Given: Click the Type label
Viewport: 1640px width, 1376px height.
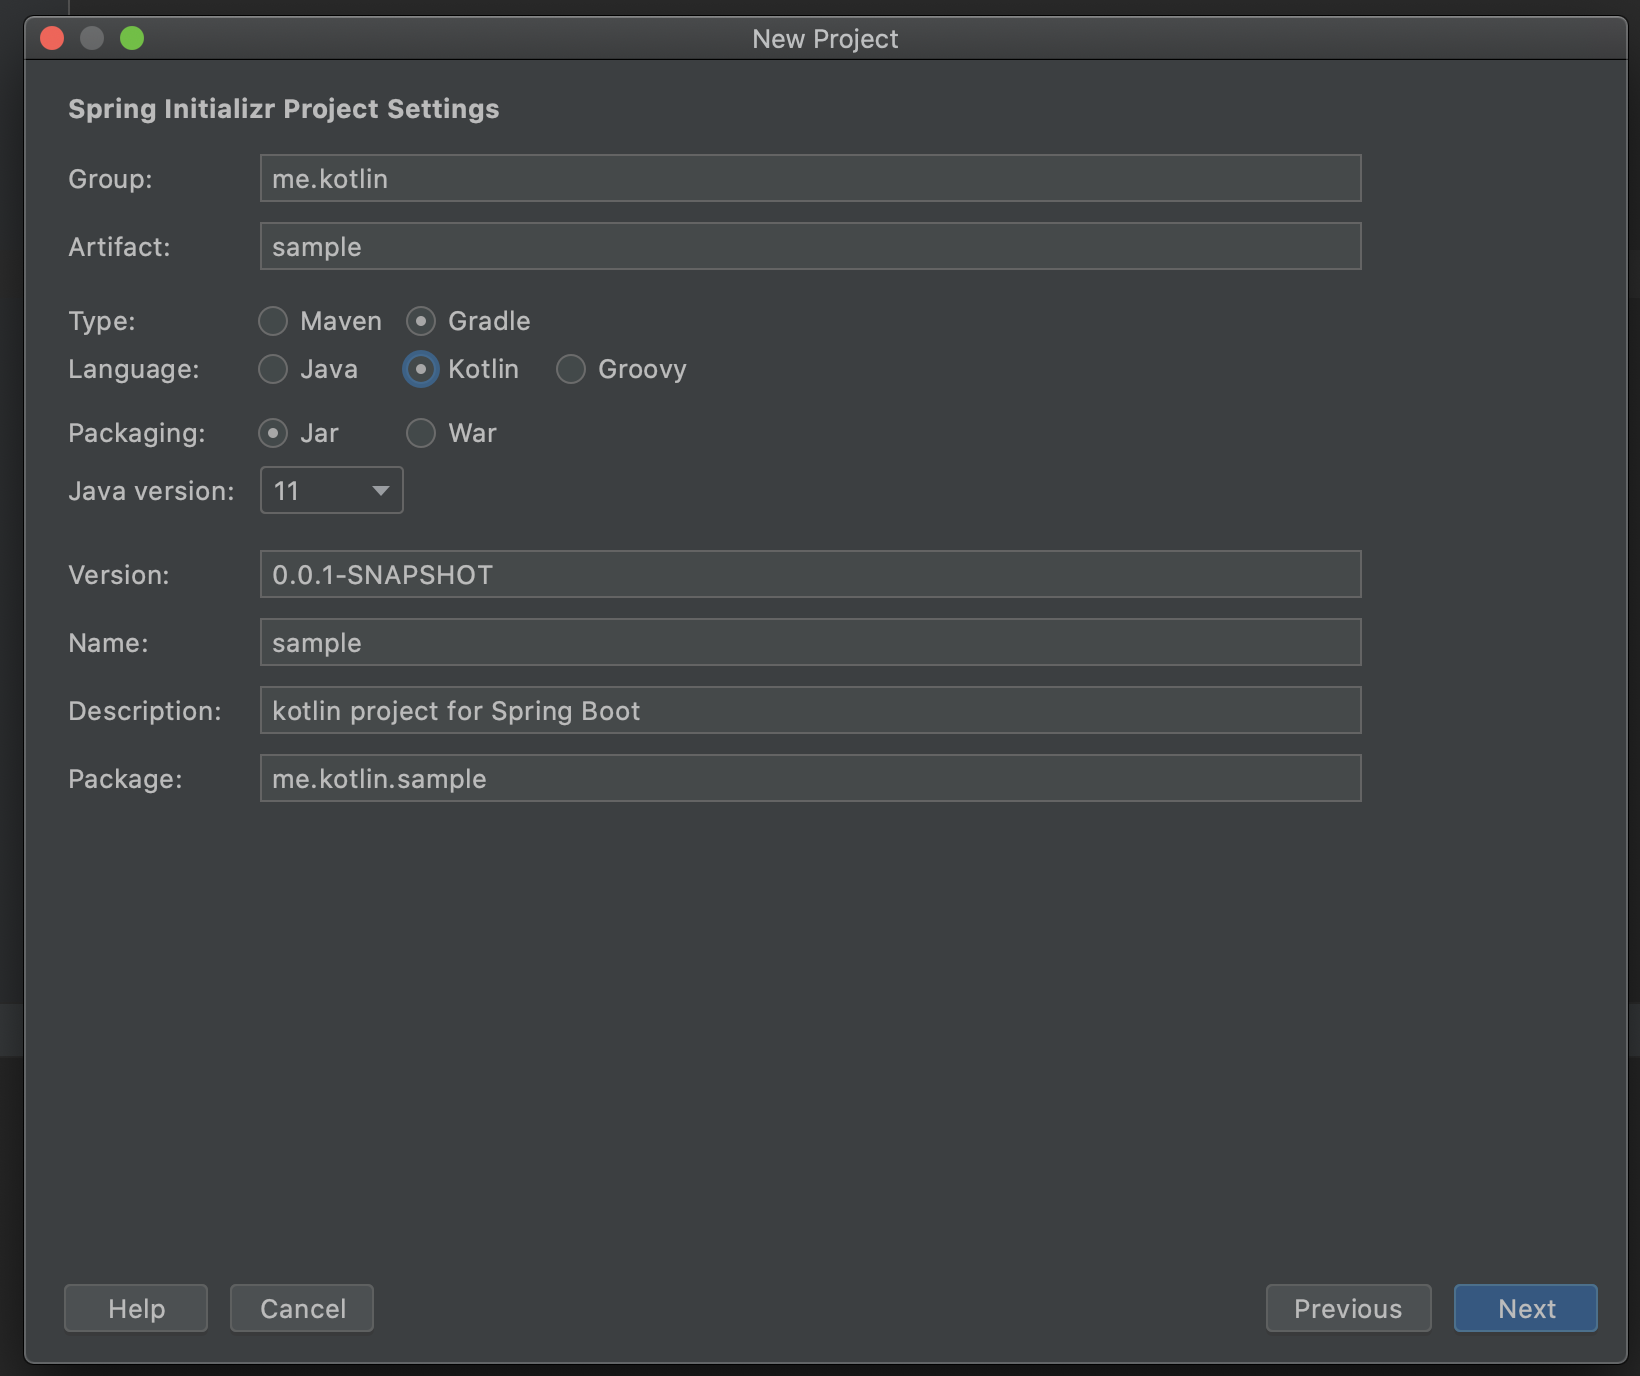Looking at the screenshot, I should point(102,321).
